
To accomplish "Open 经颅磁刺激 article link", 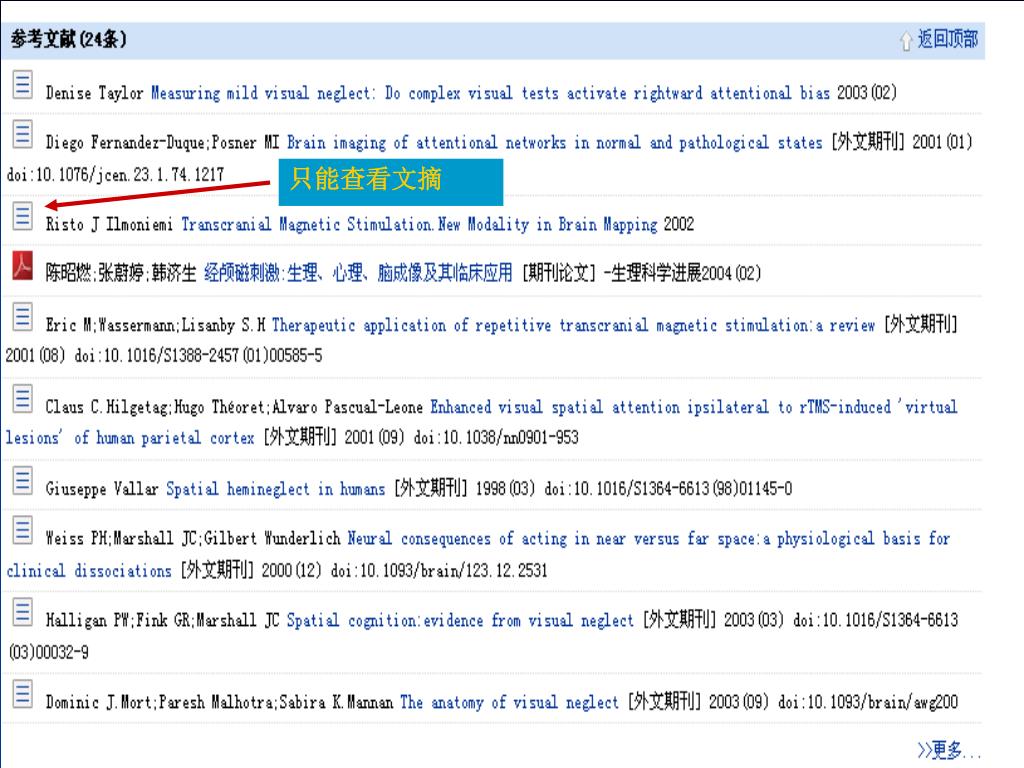I will (358, 273).
